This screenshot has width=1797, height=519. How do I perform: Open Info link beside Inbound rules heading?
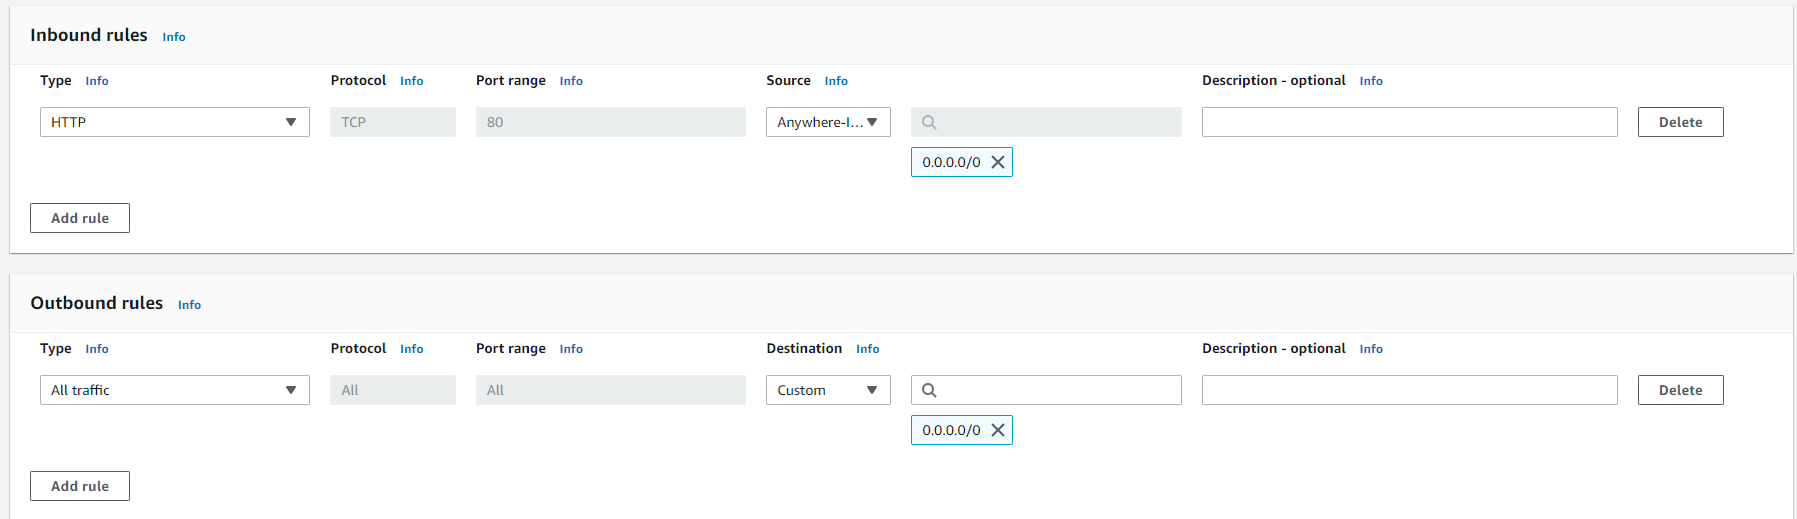174,37
